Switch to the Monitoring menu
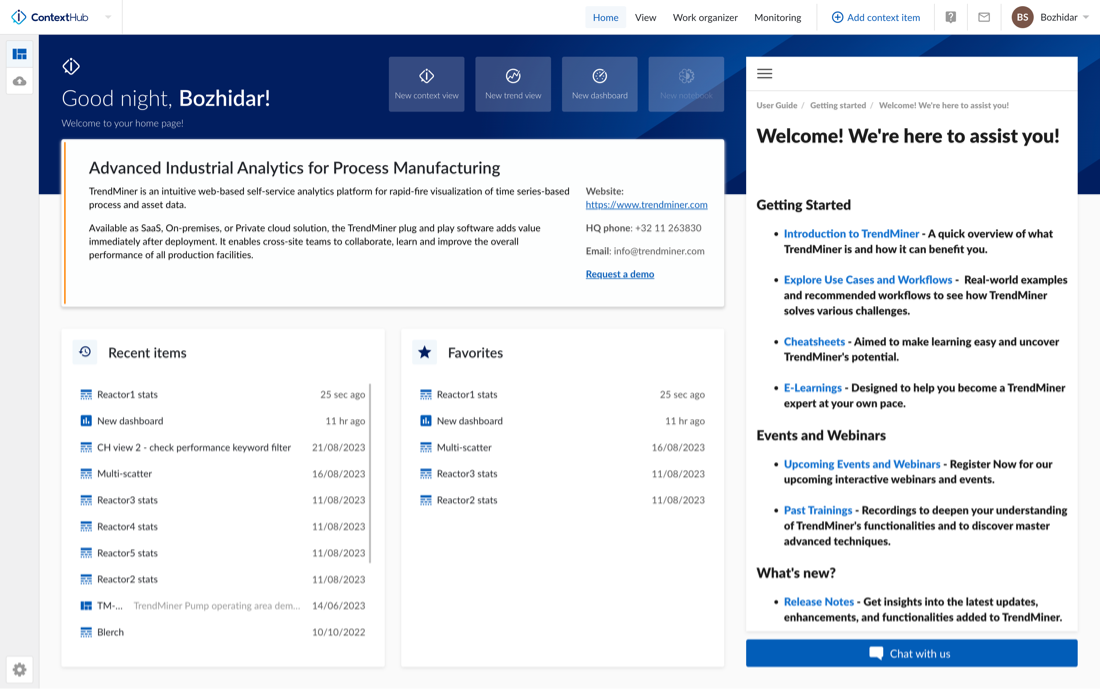 click(x=777, y=17)
